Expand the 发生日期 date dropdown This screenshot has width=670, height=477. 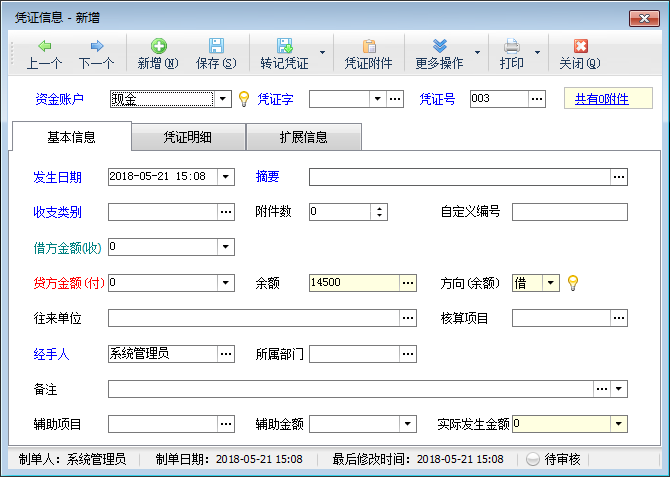pyautogui.click(x=225, y=177)
